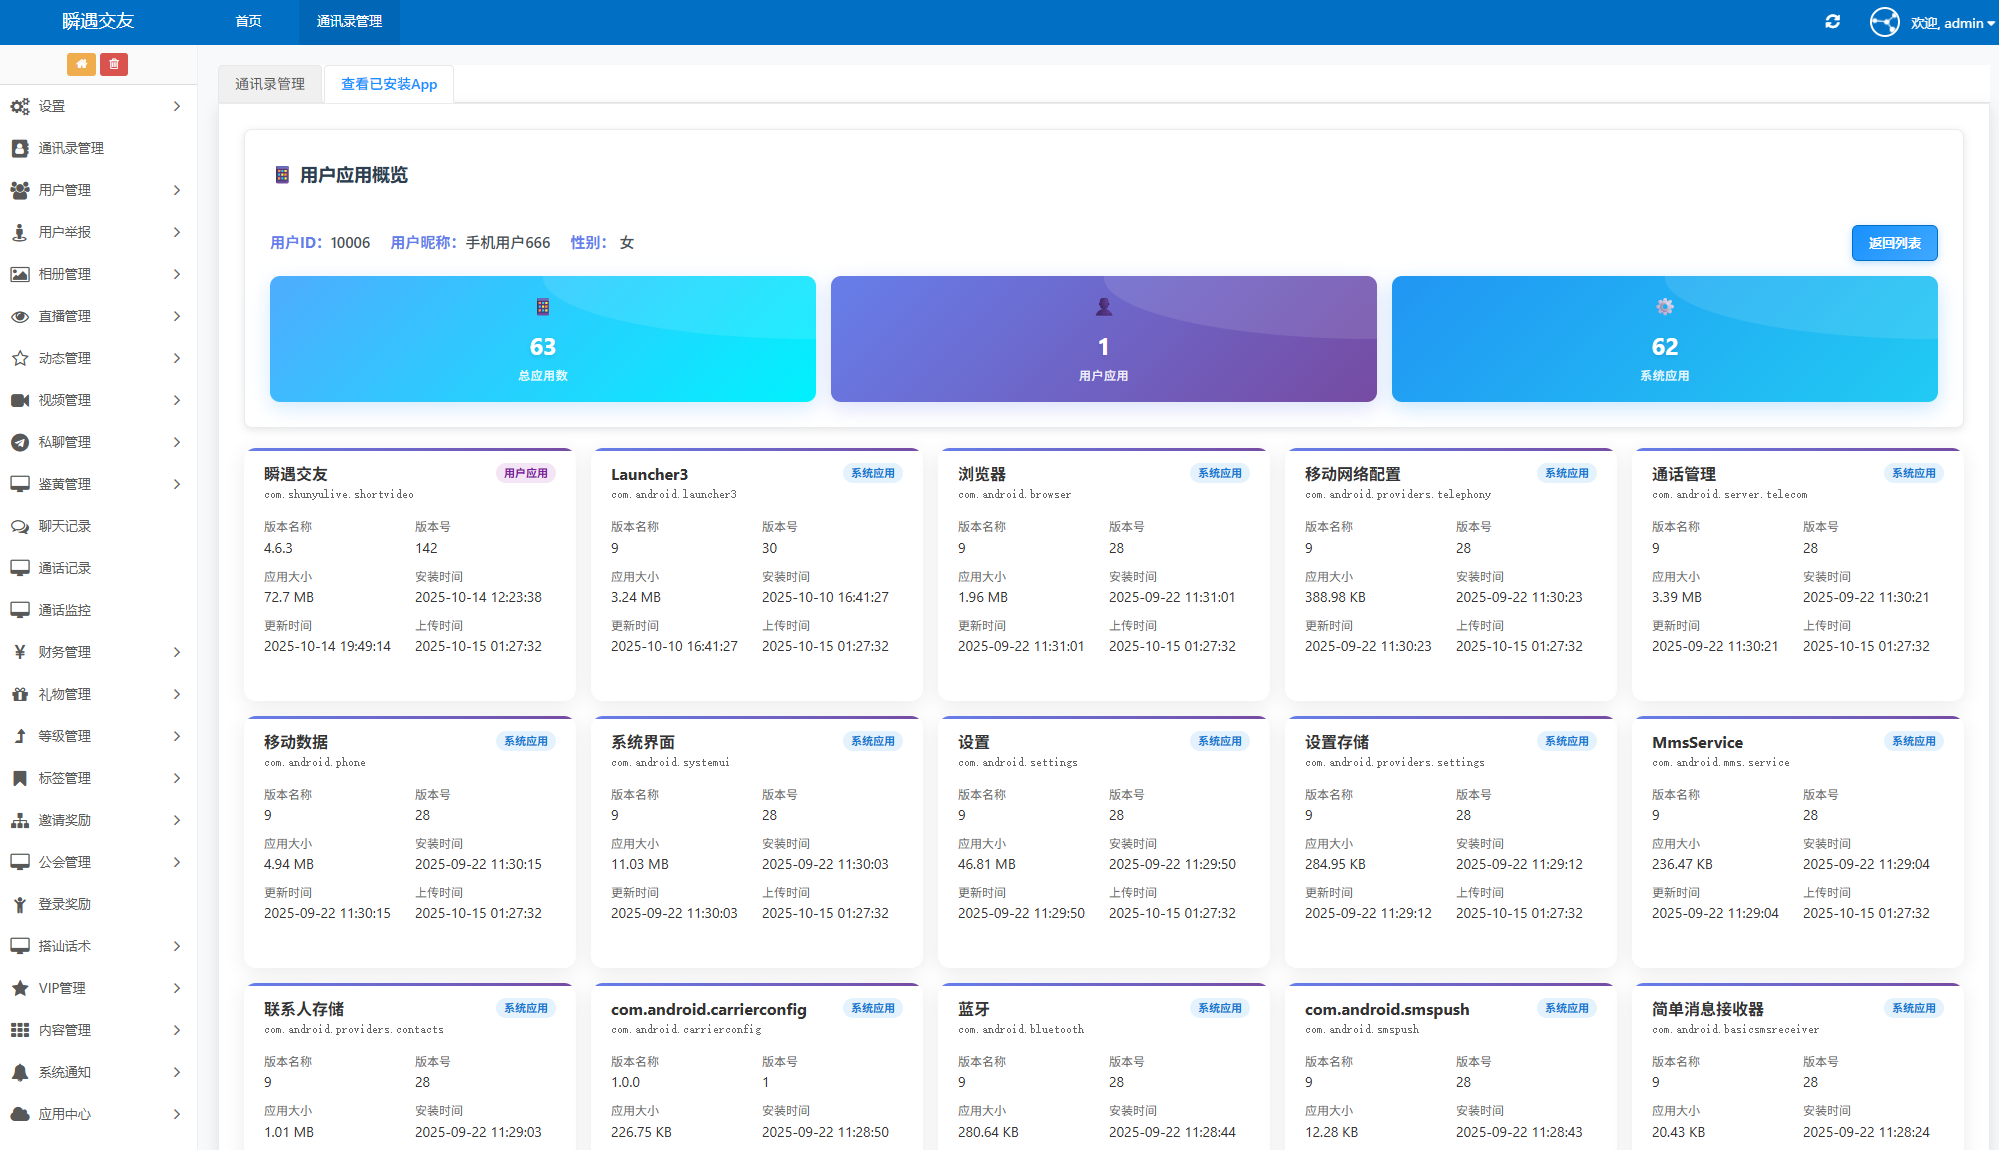Switch to the 查看已安装App tab
Image resolution: width=1999 pixels, height=1150 pixels.
pos(388,84)
